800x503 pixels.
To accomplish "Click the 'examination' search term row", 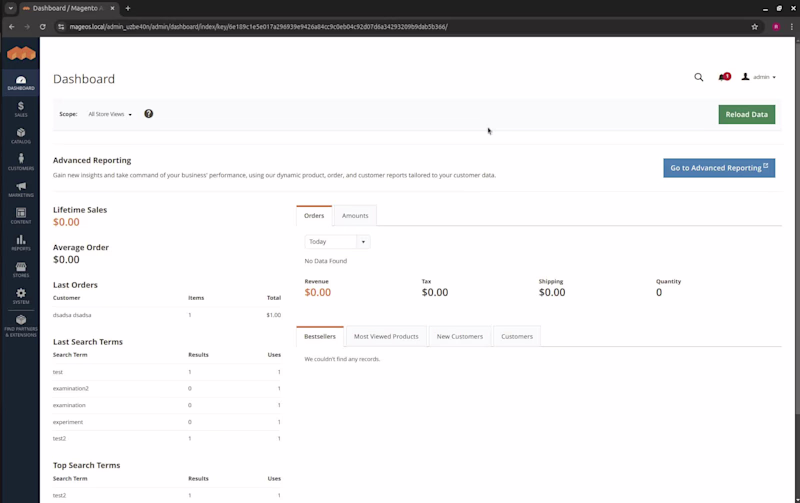I will [x=167, y=406].
